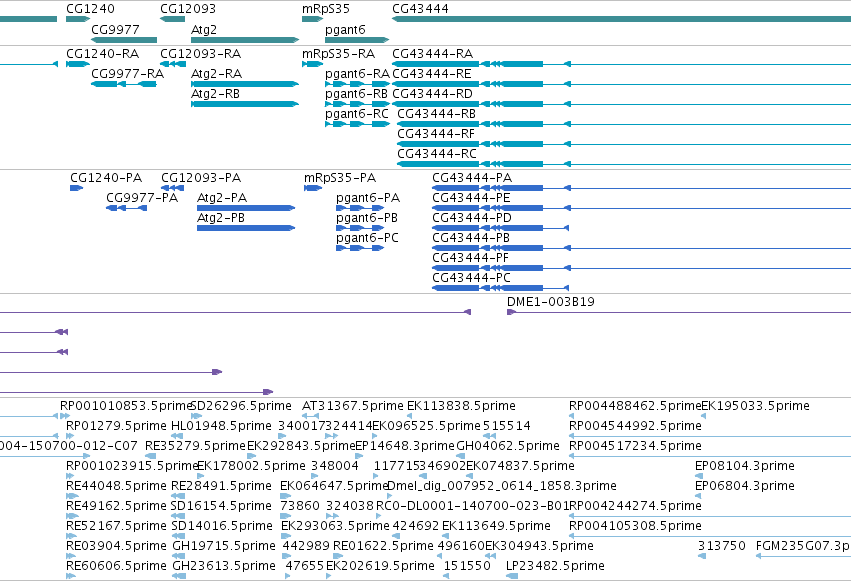Open EST LP23482.5prime
This screenshot has width=851, height=581.
[555, 566]
